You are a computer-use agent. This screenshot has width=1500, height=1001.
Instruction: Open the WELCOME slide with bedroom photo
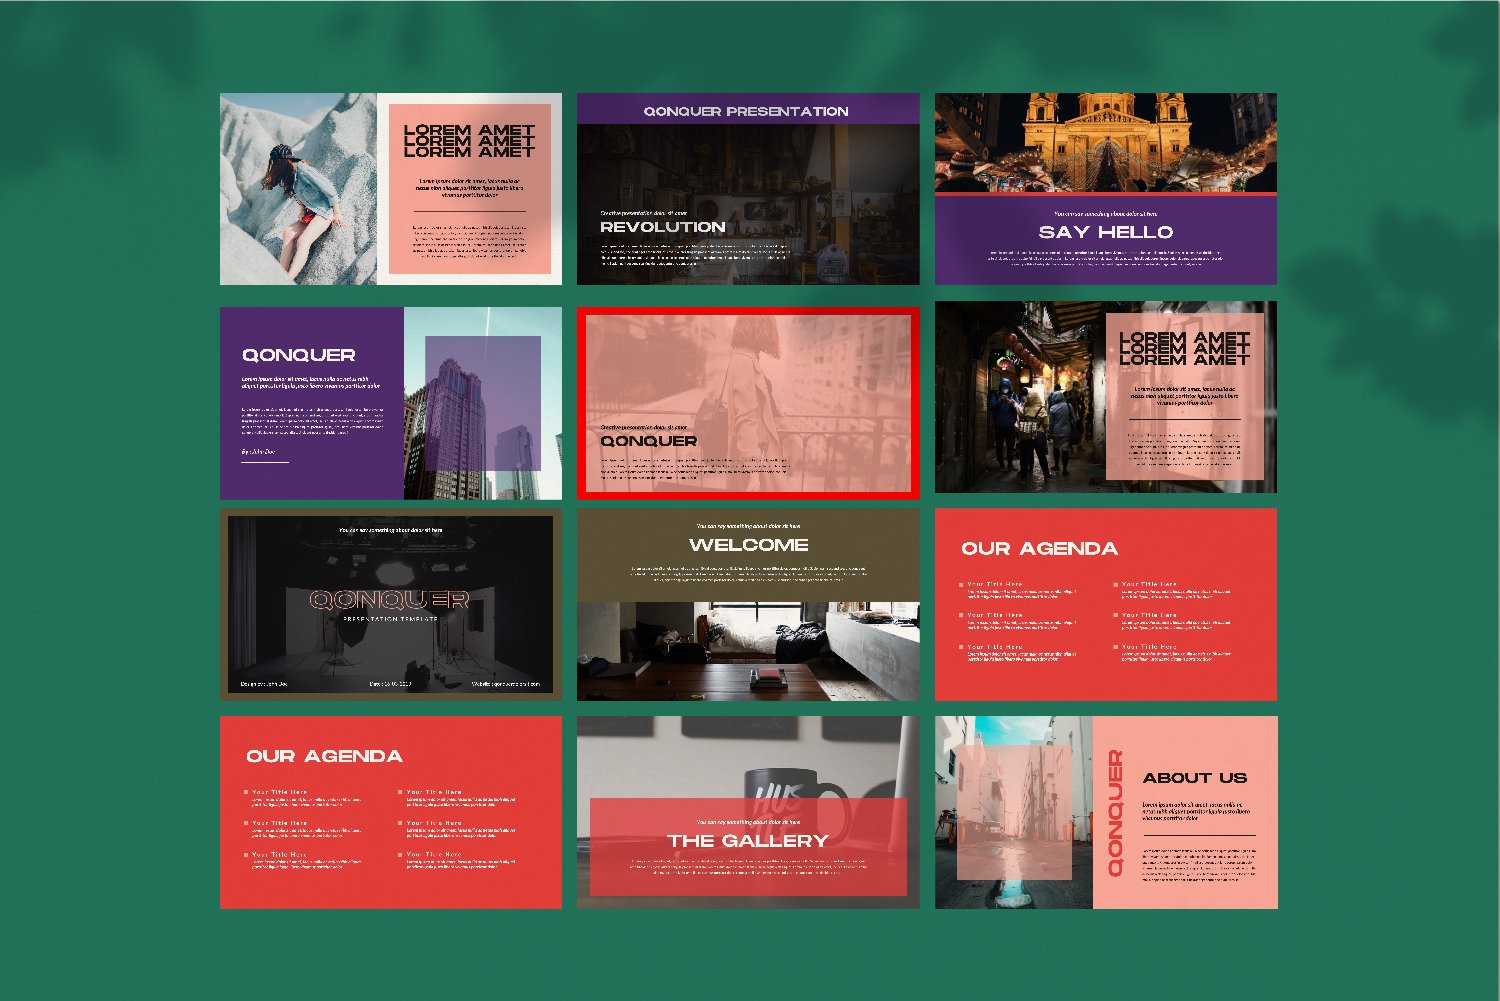[x=748, y=604]
